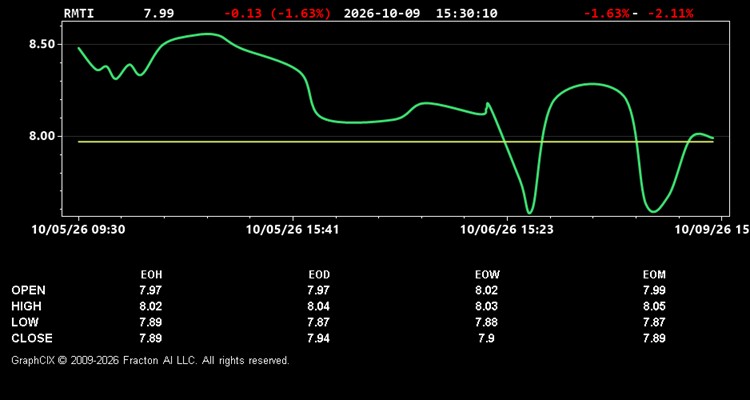Screen dimensions: 750x400
Task: Click the -0.13 (-1.63%) change value
Action: point(277,13)
